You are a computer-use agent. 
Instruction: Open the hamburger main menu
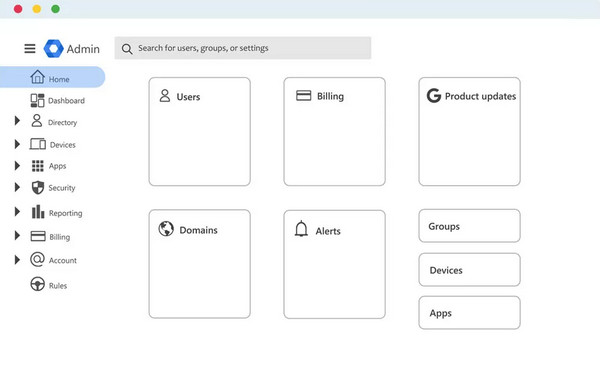coord(30,49)
